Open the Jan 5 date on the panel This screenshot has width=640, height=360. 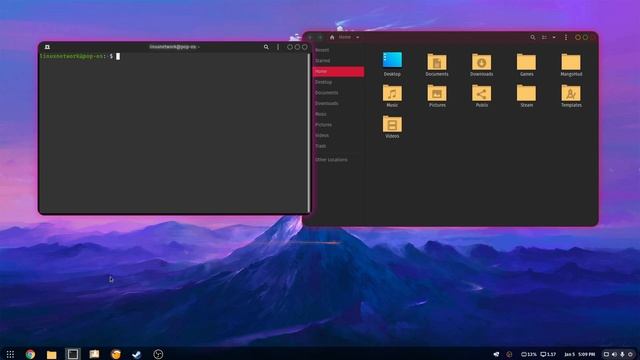(569, 354)
